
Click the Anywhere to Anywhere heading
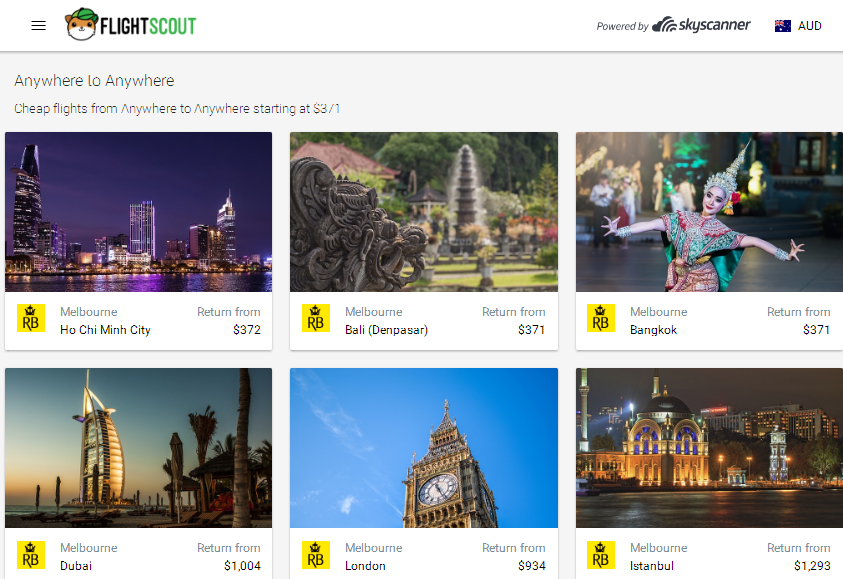tap(94, 81)
